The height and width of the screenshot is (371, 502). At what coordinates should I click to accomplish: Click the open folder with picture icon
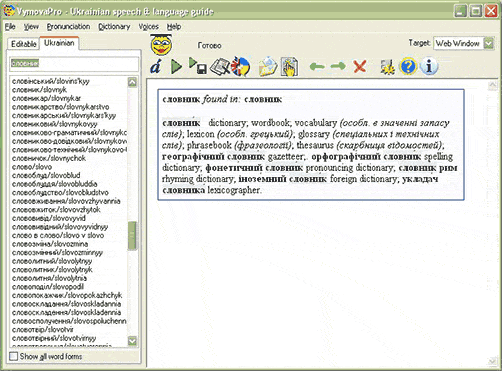268,66
